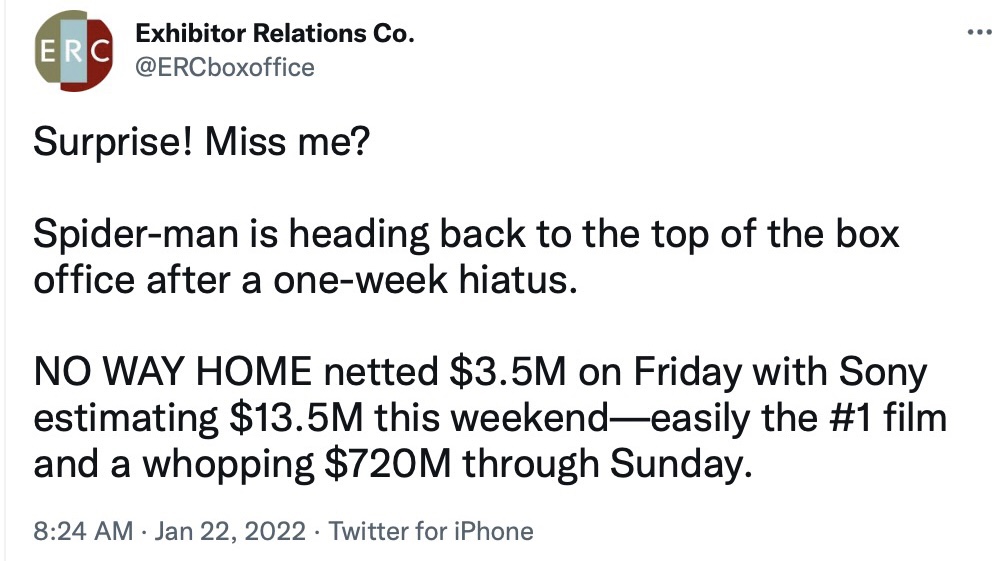1006x561 pixels.
Task: Click the Twitter for iPhone source link
Action: tap(431, 531)
